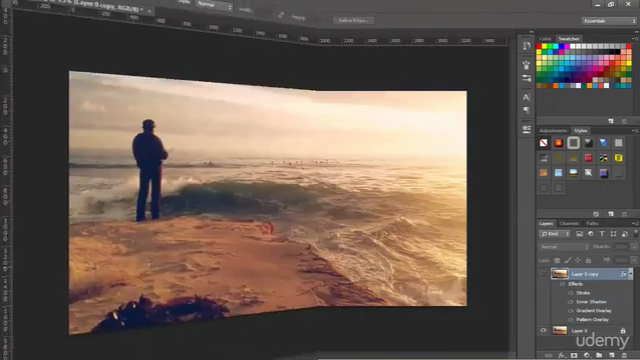Switch to the Adjustments tab
The height and width of the screenshot is (360, 640).
tap(553, 131)
